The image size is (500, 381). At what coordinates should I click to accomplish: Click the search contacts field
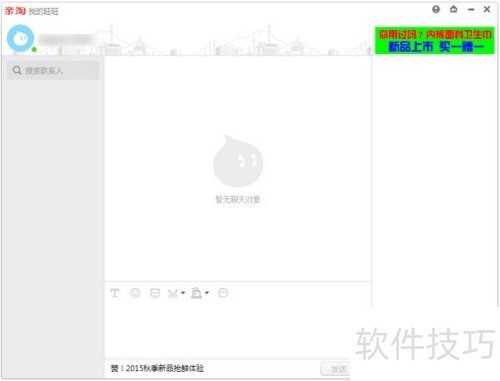pos(53,70)
